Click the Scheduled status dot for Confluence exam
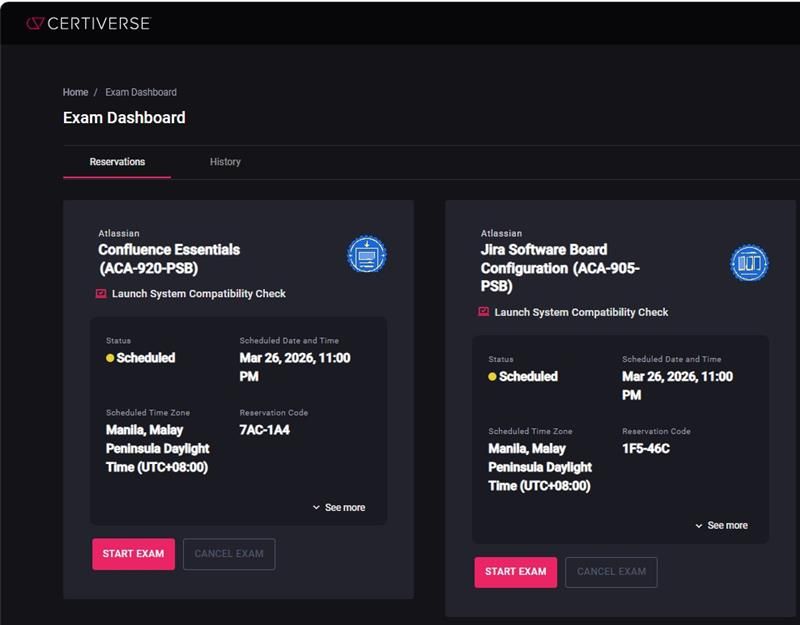 pos(110,358)
